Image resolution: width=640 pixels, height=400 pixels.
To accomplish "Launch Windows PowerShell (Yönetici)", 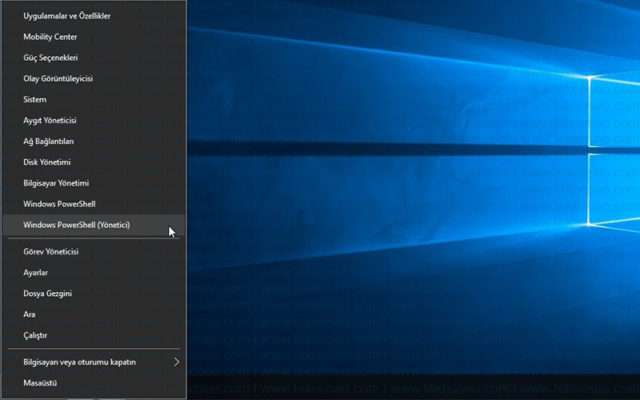I will pyautogui.click(x=94, y=225).
